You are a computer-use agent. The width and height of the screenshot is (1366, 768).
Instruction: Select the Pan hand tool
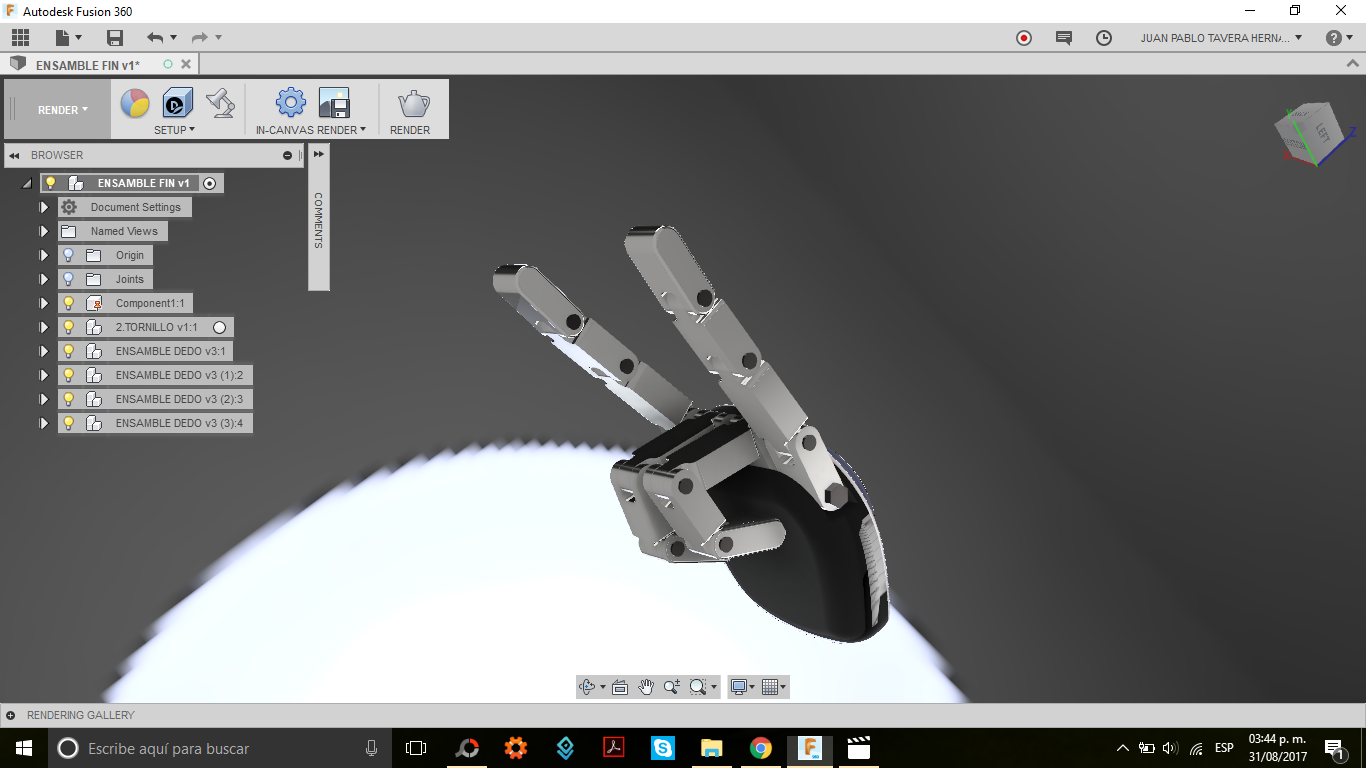coord(646,687)
